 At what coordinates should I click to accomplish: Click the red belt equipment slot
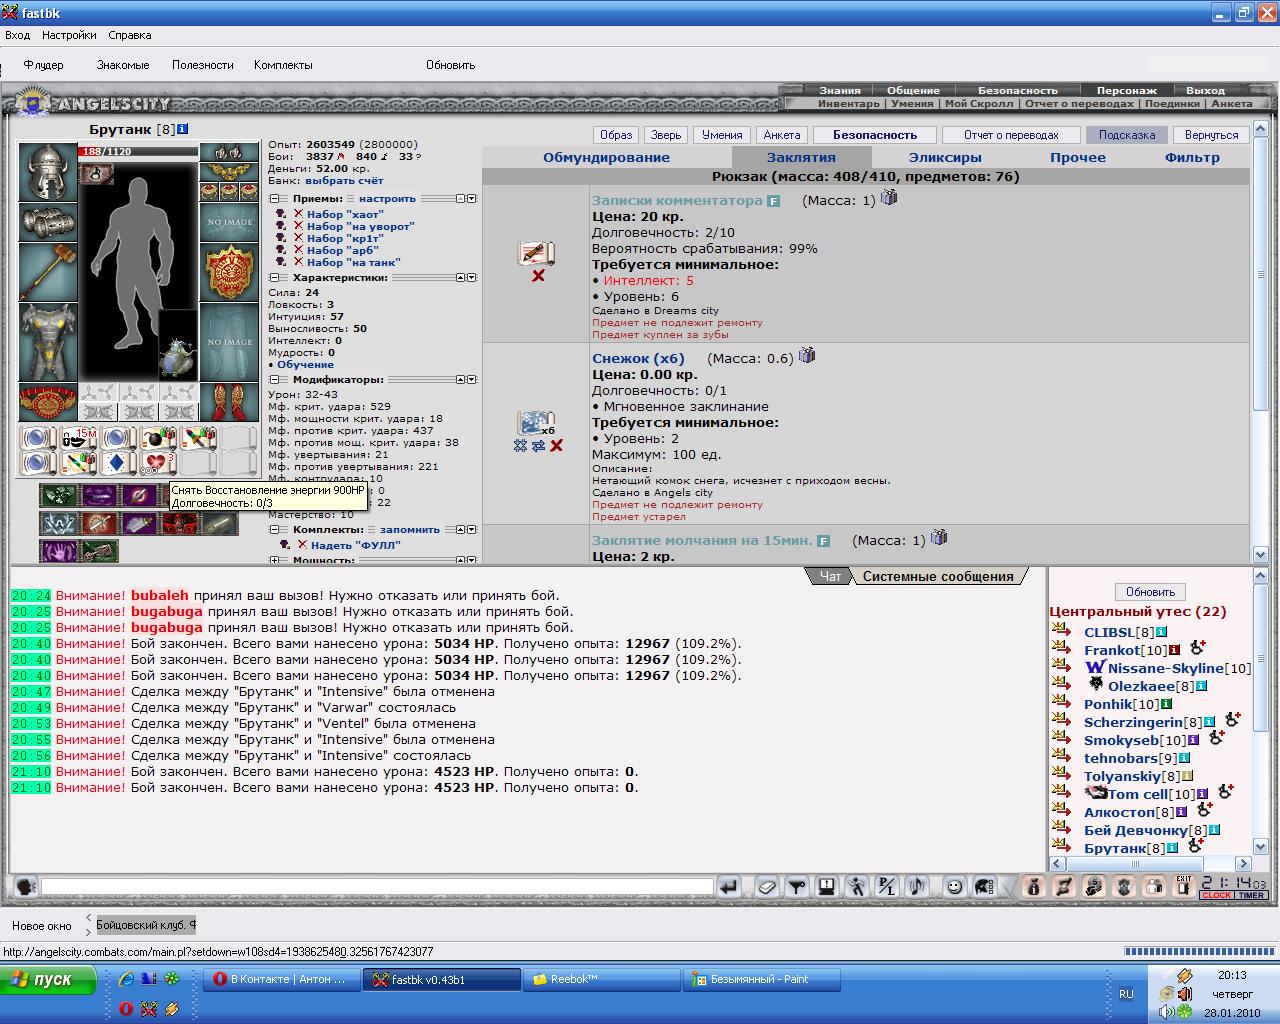(48, 402)
